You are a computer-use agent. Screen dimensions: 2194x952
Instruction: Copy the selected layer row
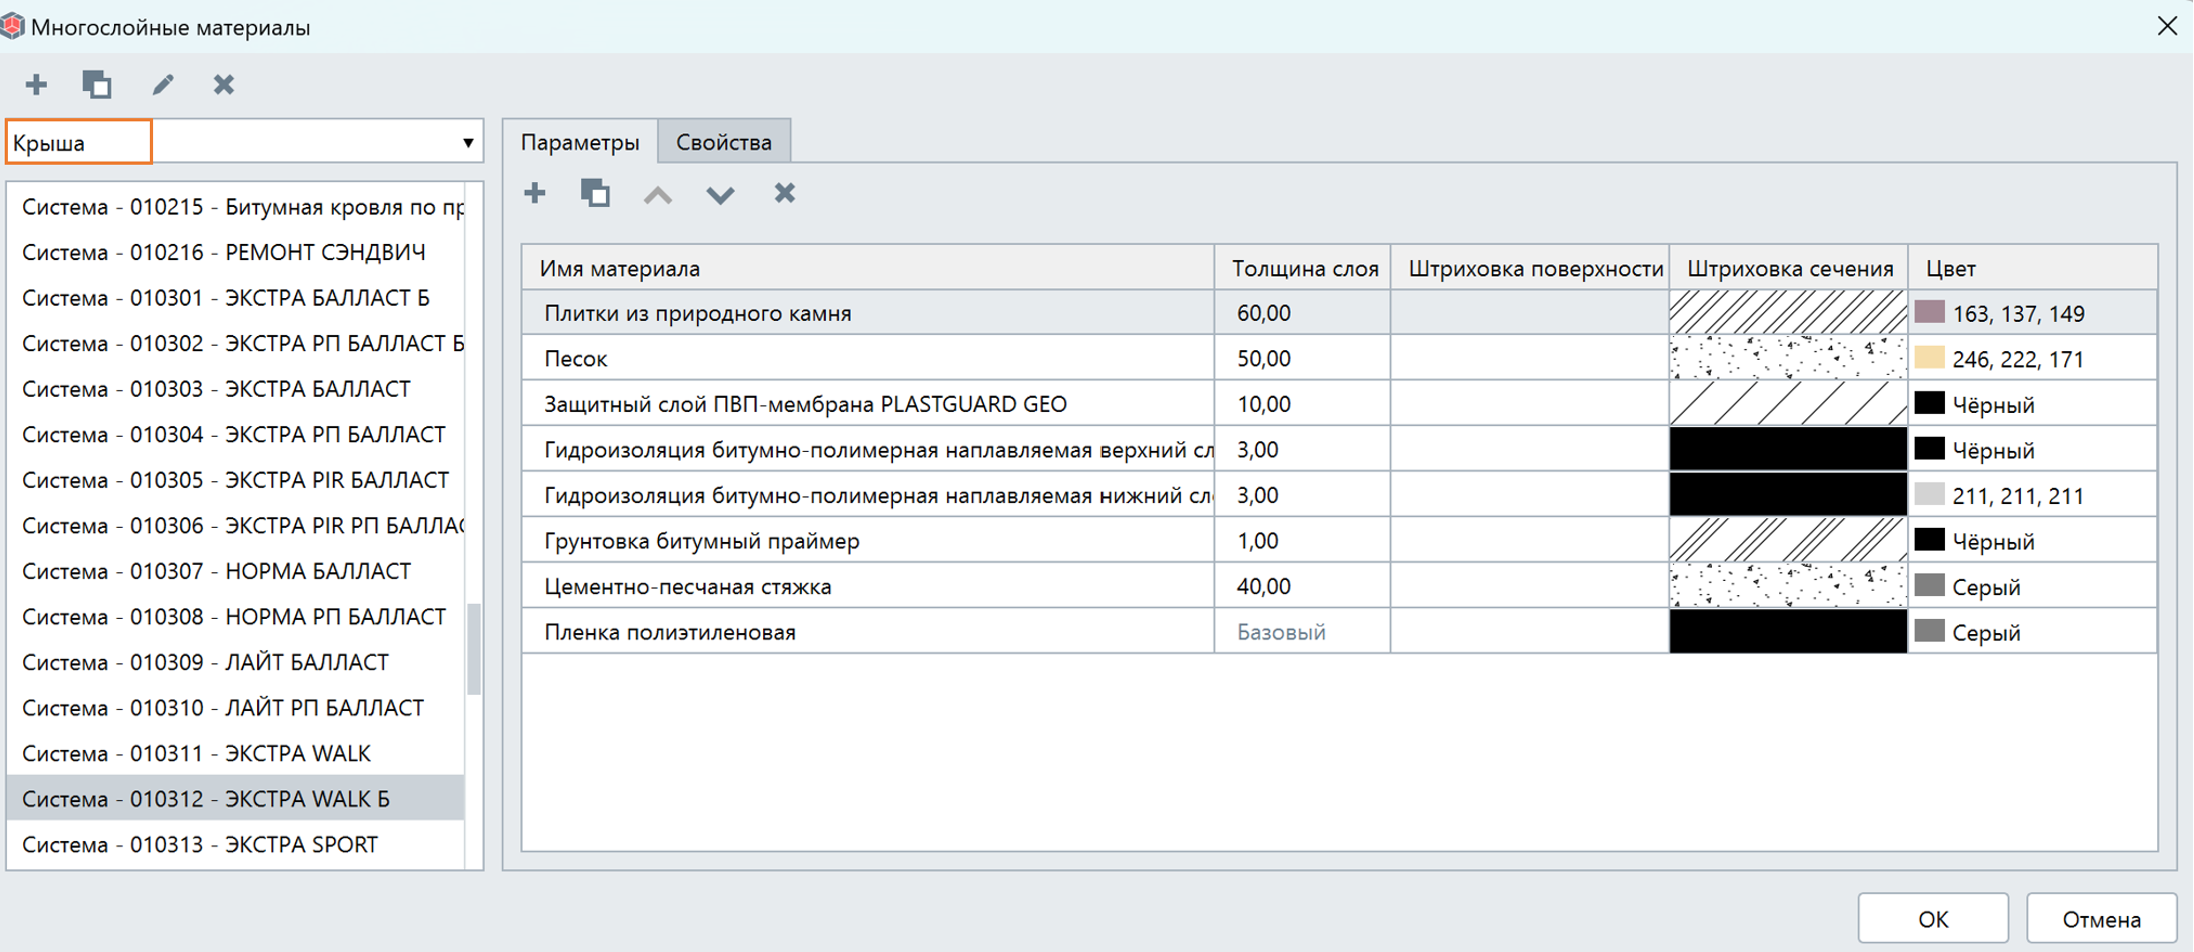[596, 193]
